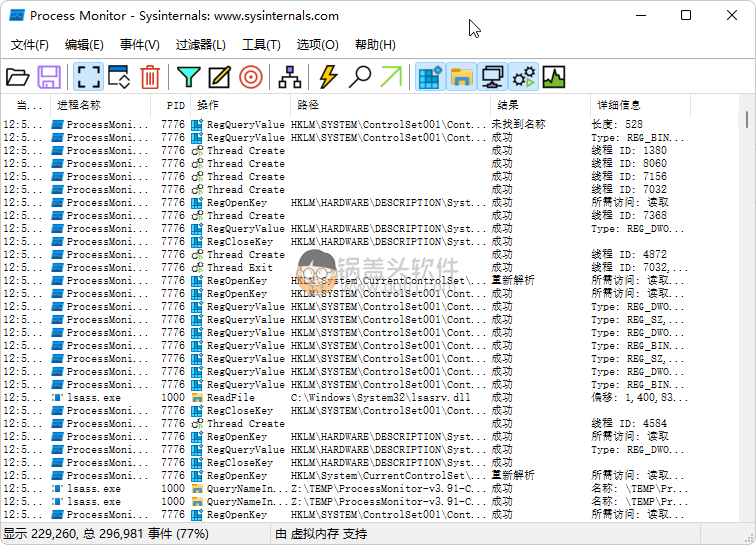This screenshot has width=756, height=545.
Task: Maximize the Process Monitor window
Action: coord(686,15)
